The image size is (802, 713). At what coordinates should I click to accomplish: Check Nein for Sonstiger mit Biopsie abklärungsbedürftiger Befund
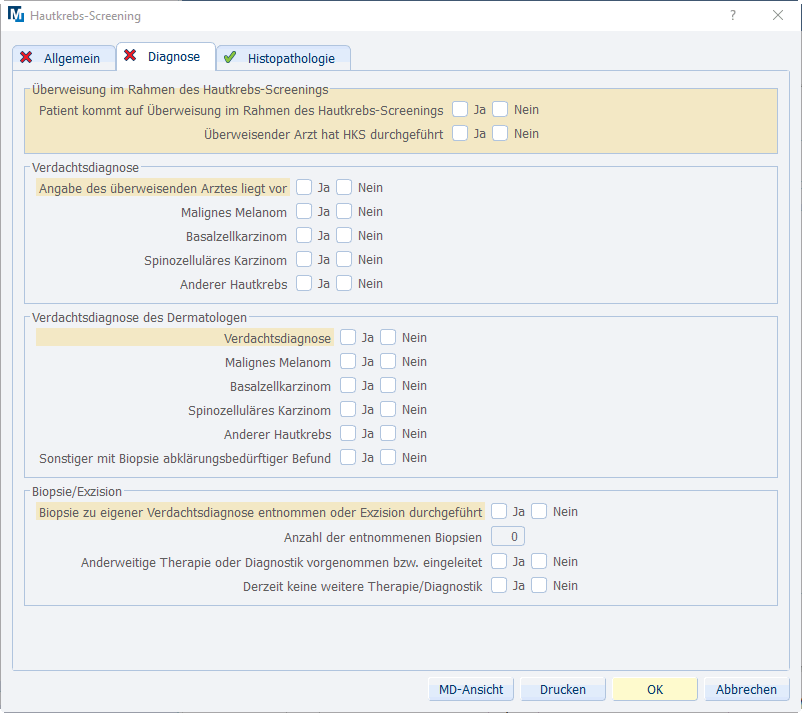pos(388,458)
